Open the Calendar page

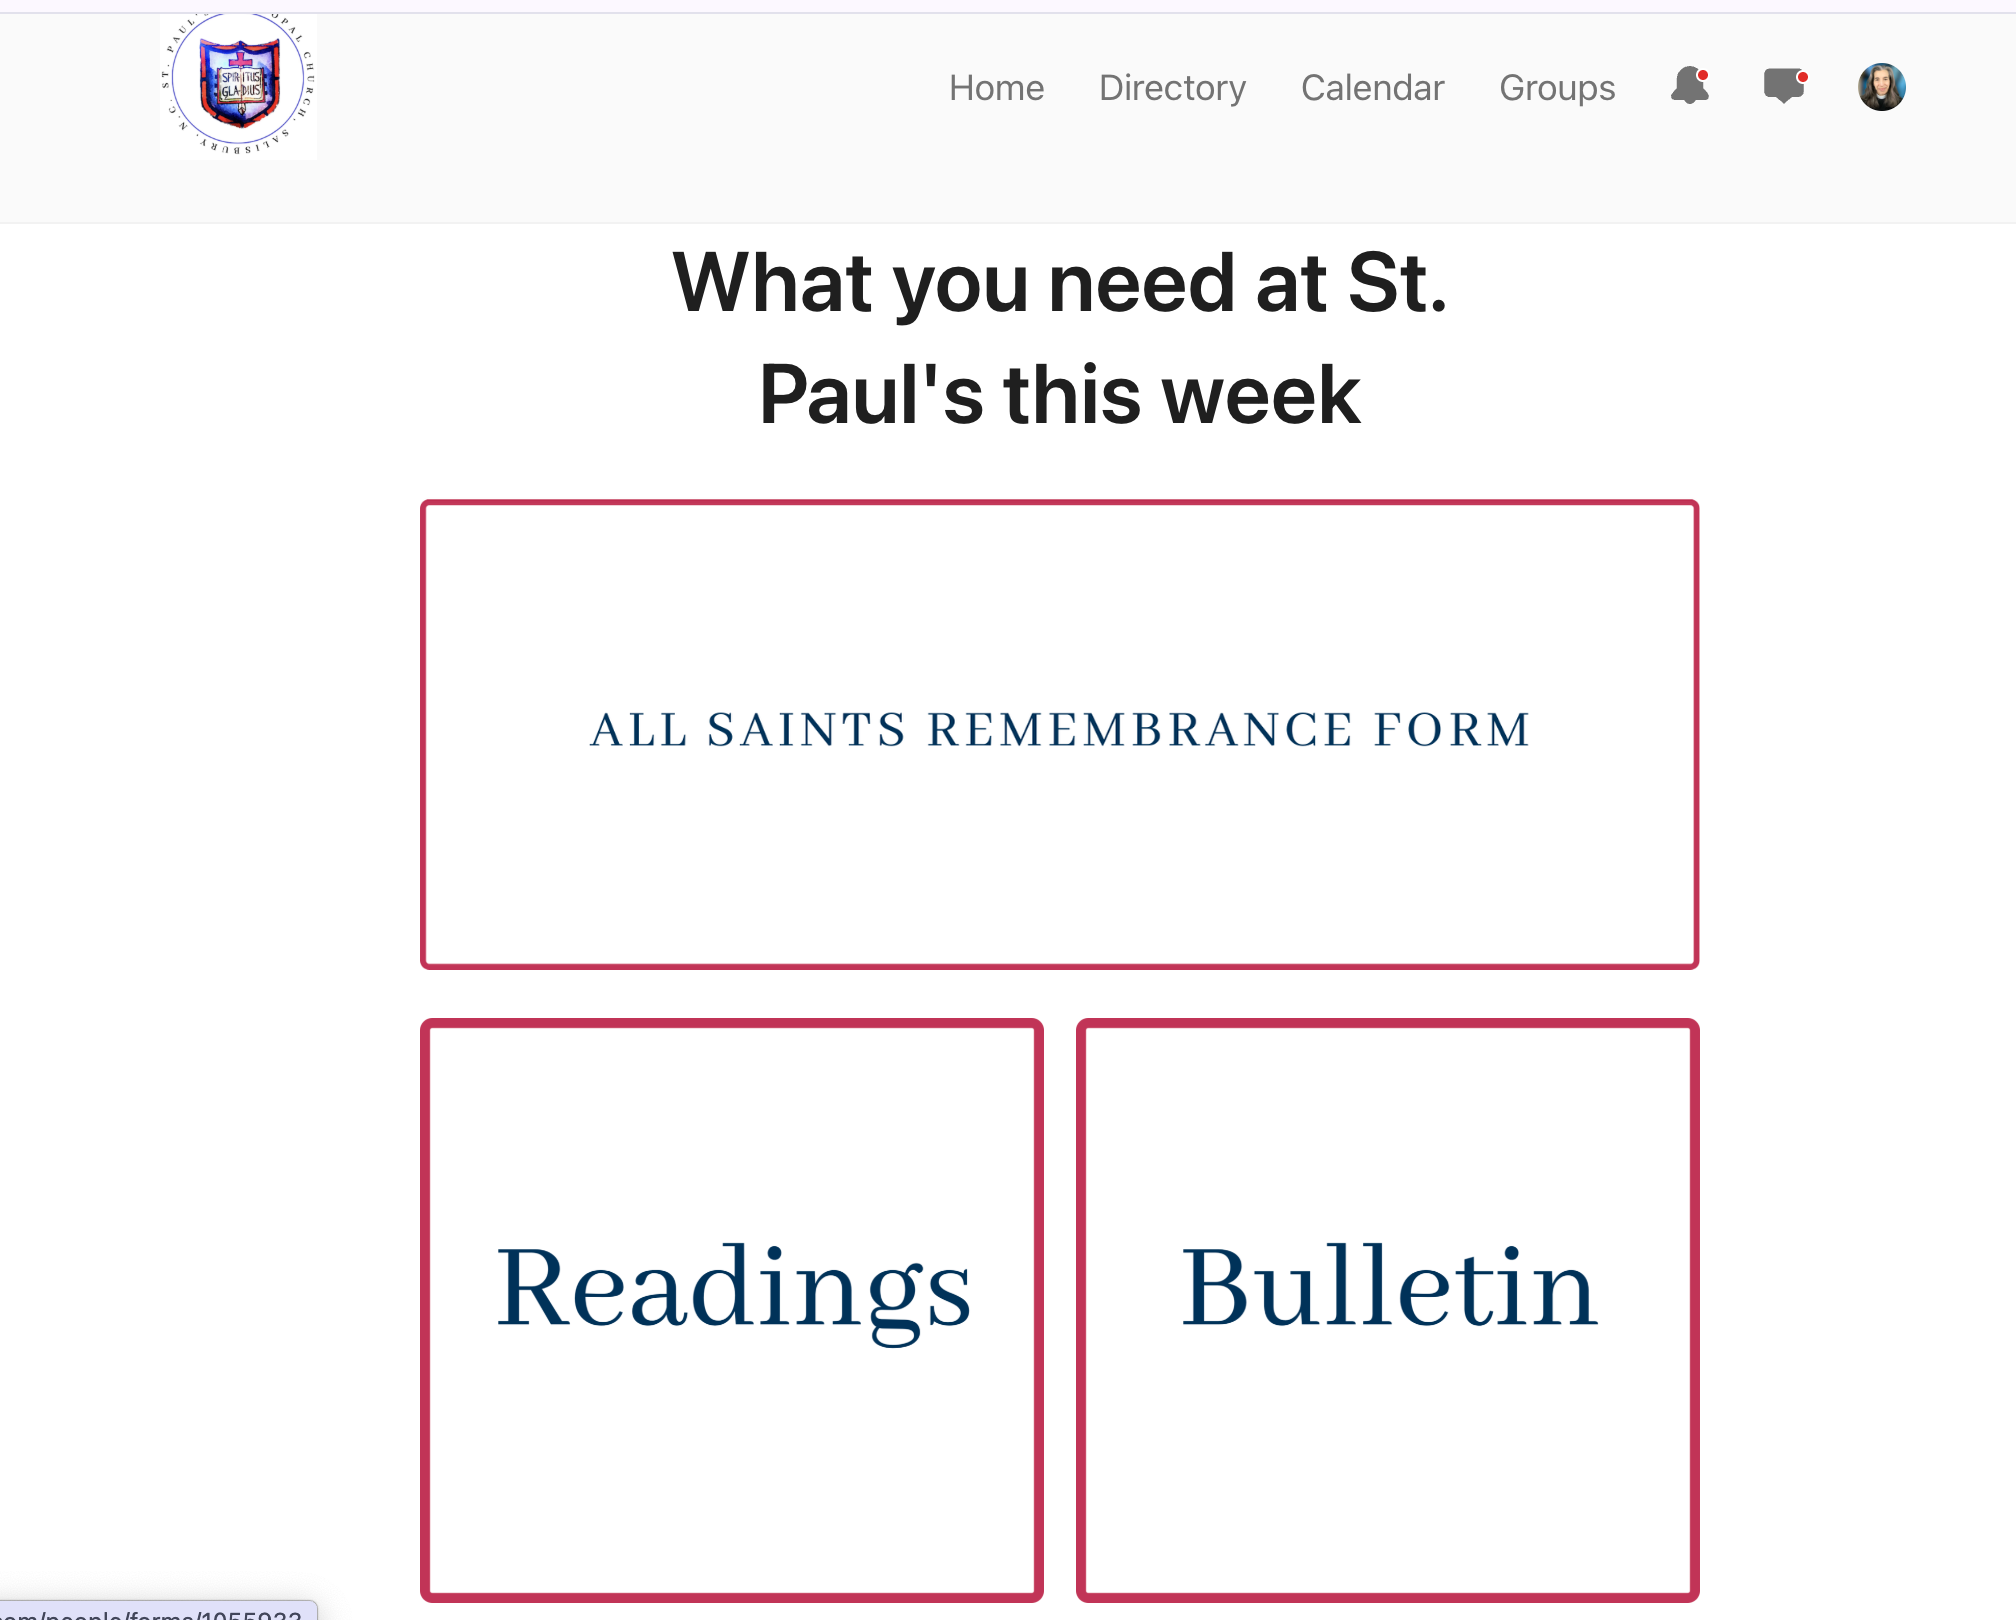(x=1372, y=88)
